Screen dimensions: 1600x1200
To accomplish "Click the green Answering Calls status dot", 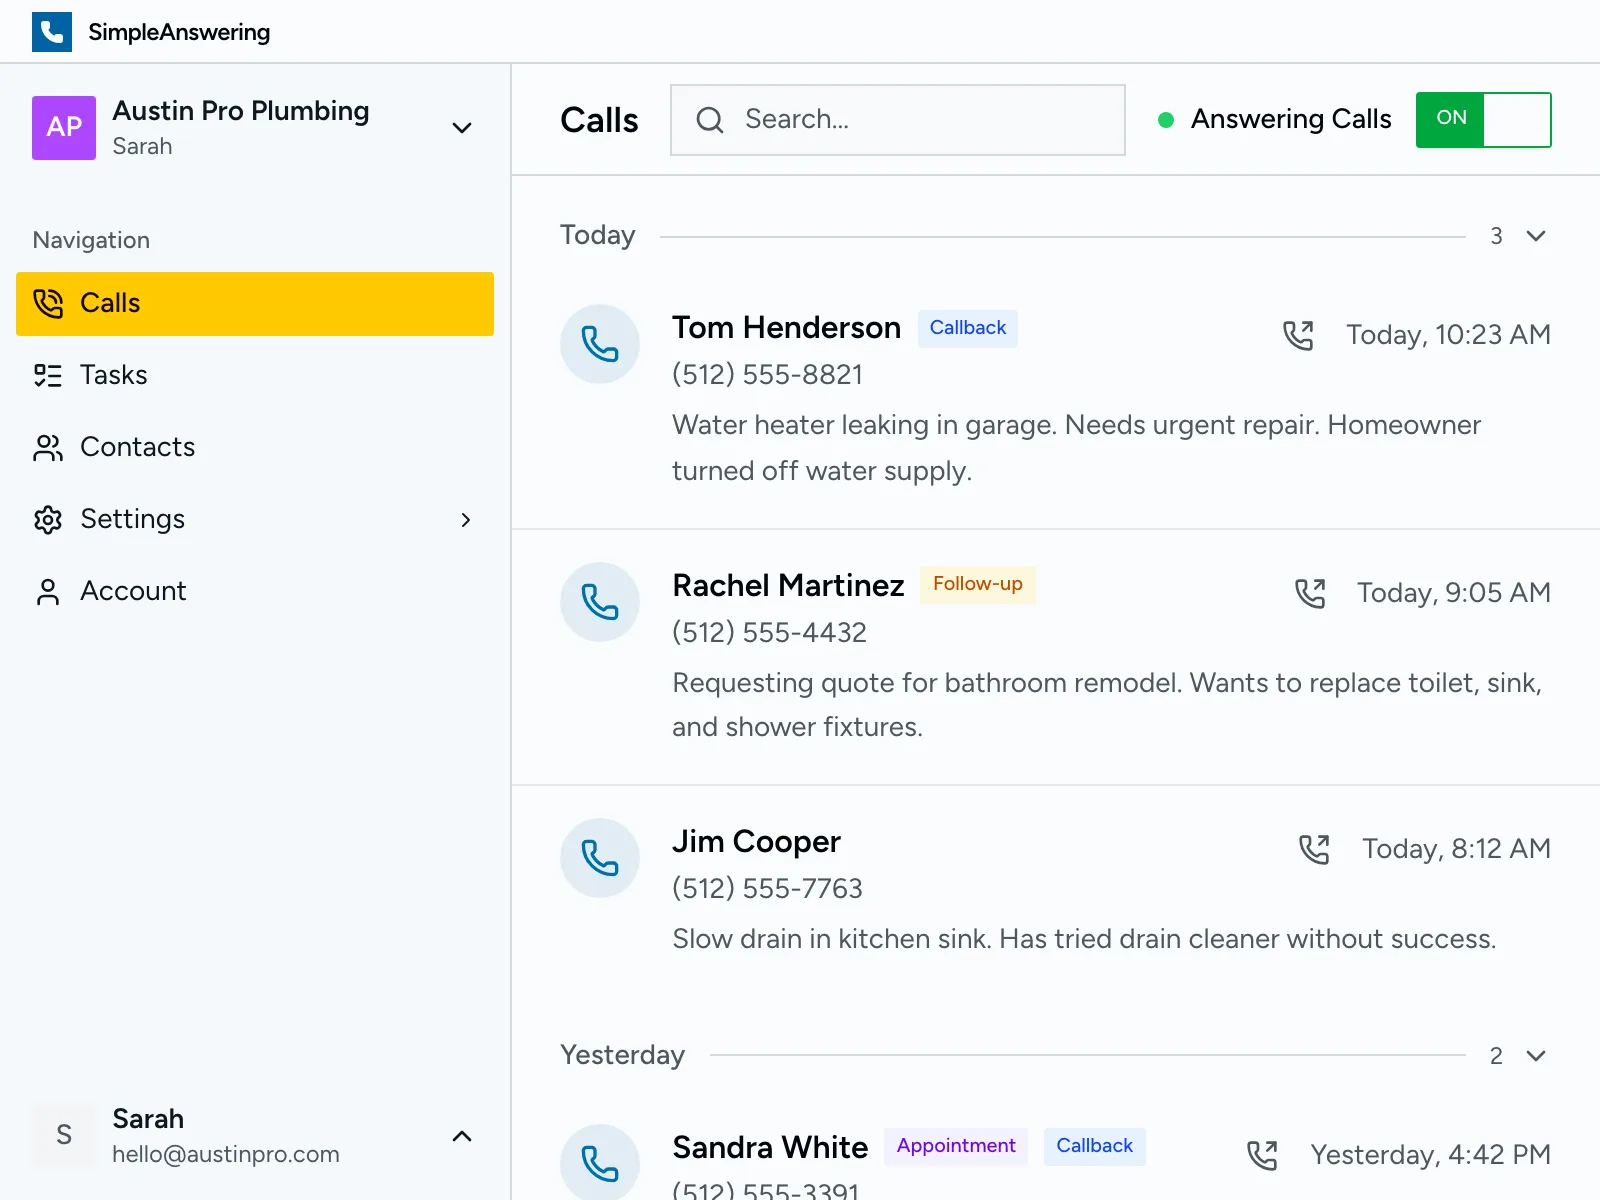I will tap(1165, 119).
